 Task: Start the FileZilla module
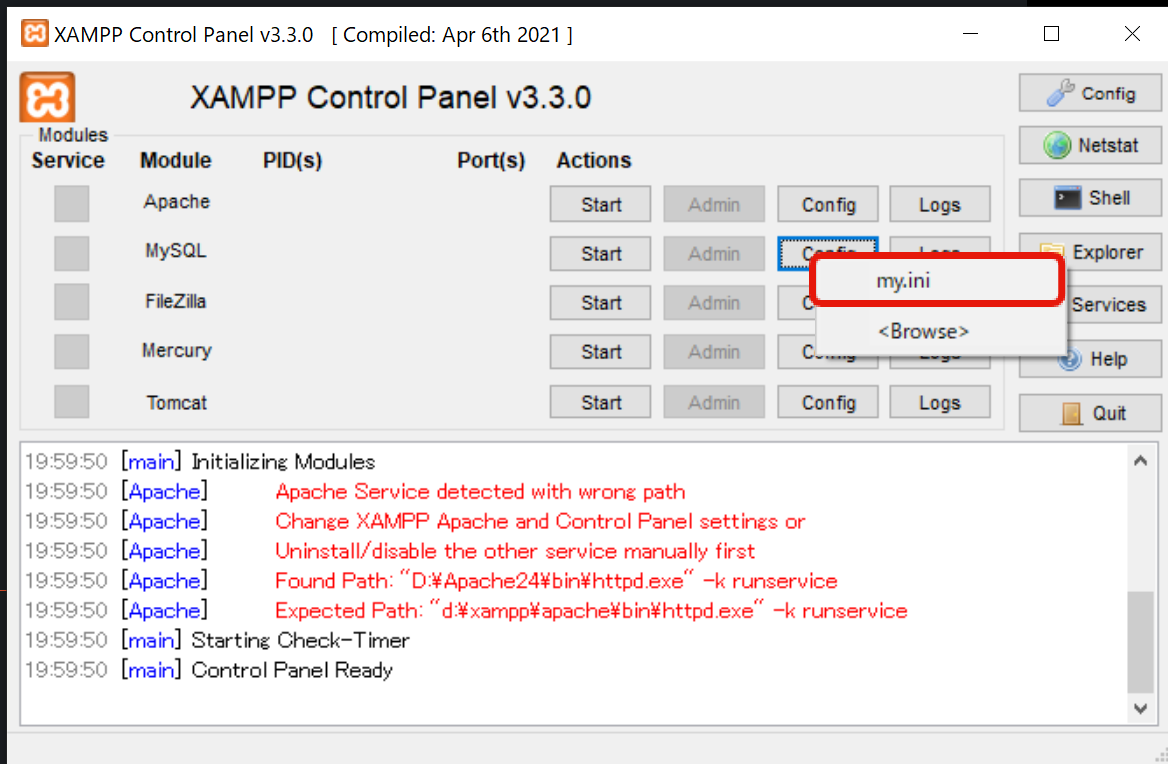[x=600, y=303]
